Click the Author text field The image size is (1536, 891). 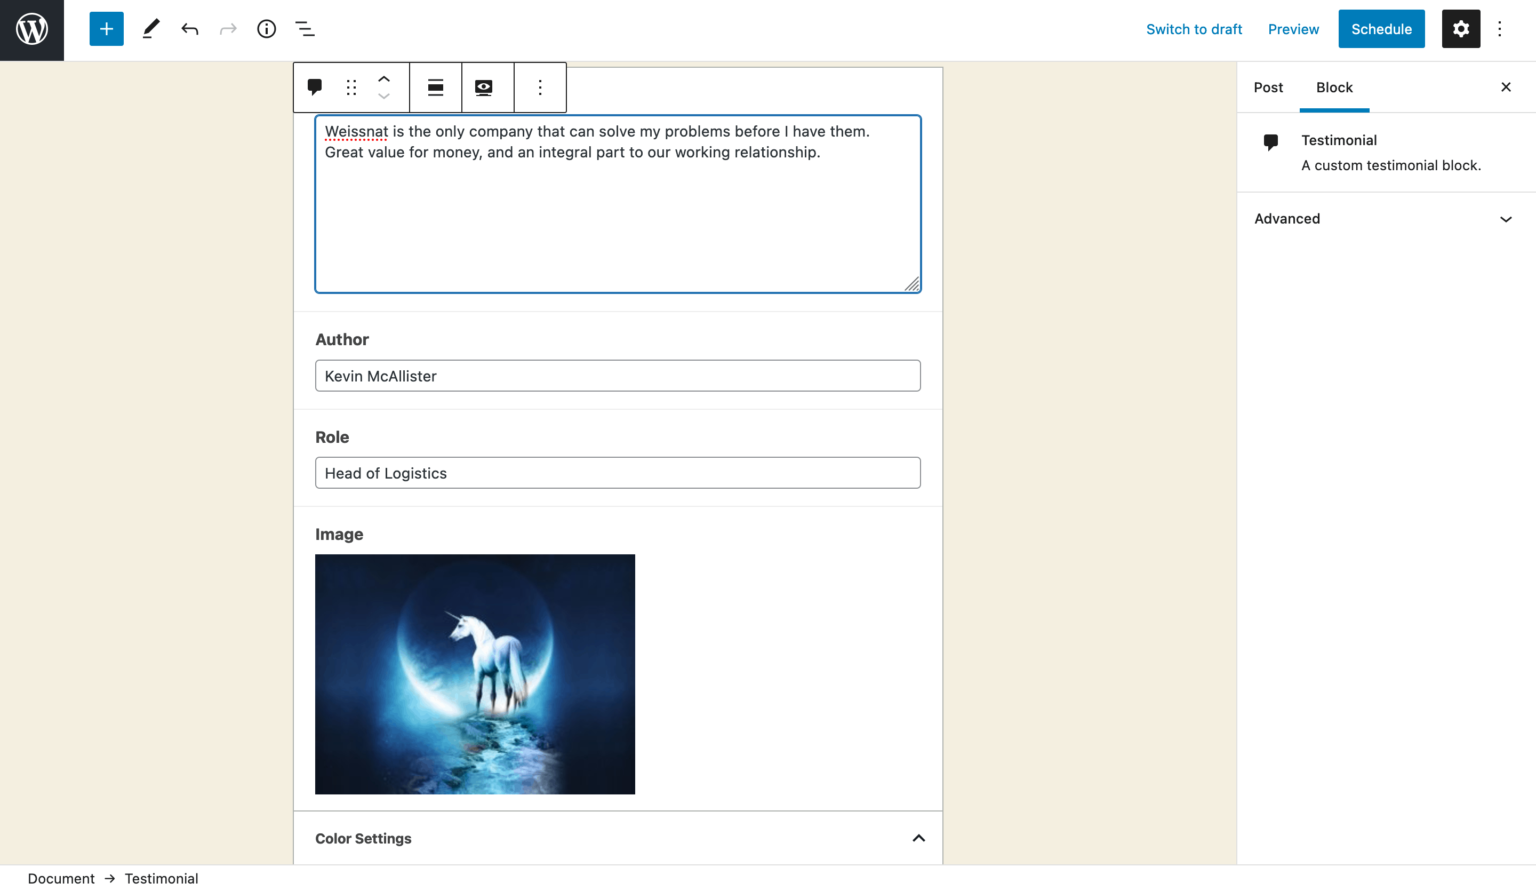point(617,376)
